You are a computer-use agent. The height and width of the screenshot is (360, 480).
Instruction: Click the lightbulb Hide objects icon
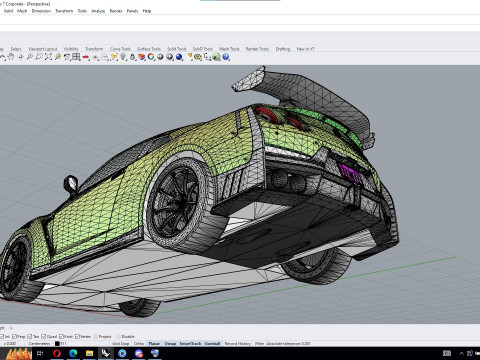click(123, 57)
